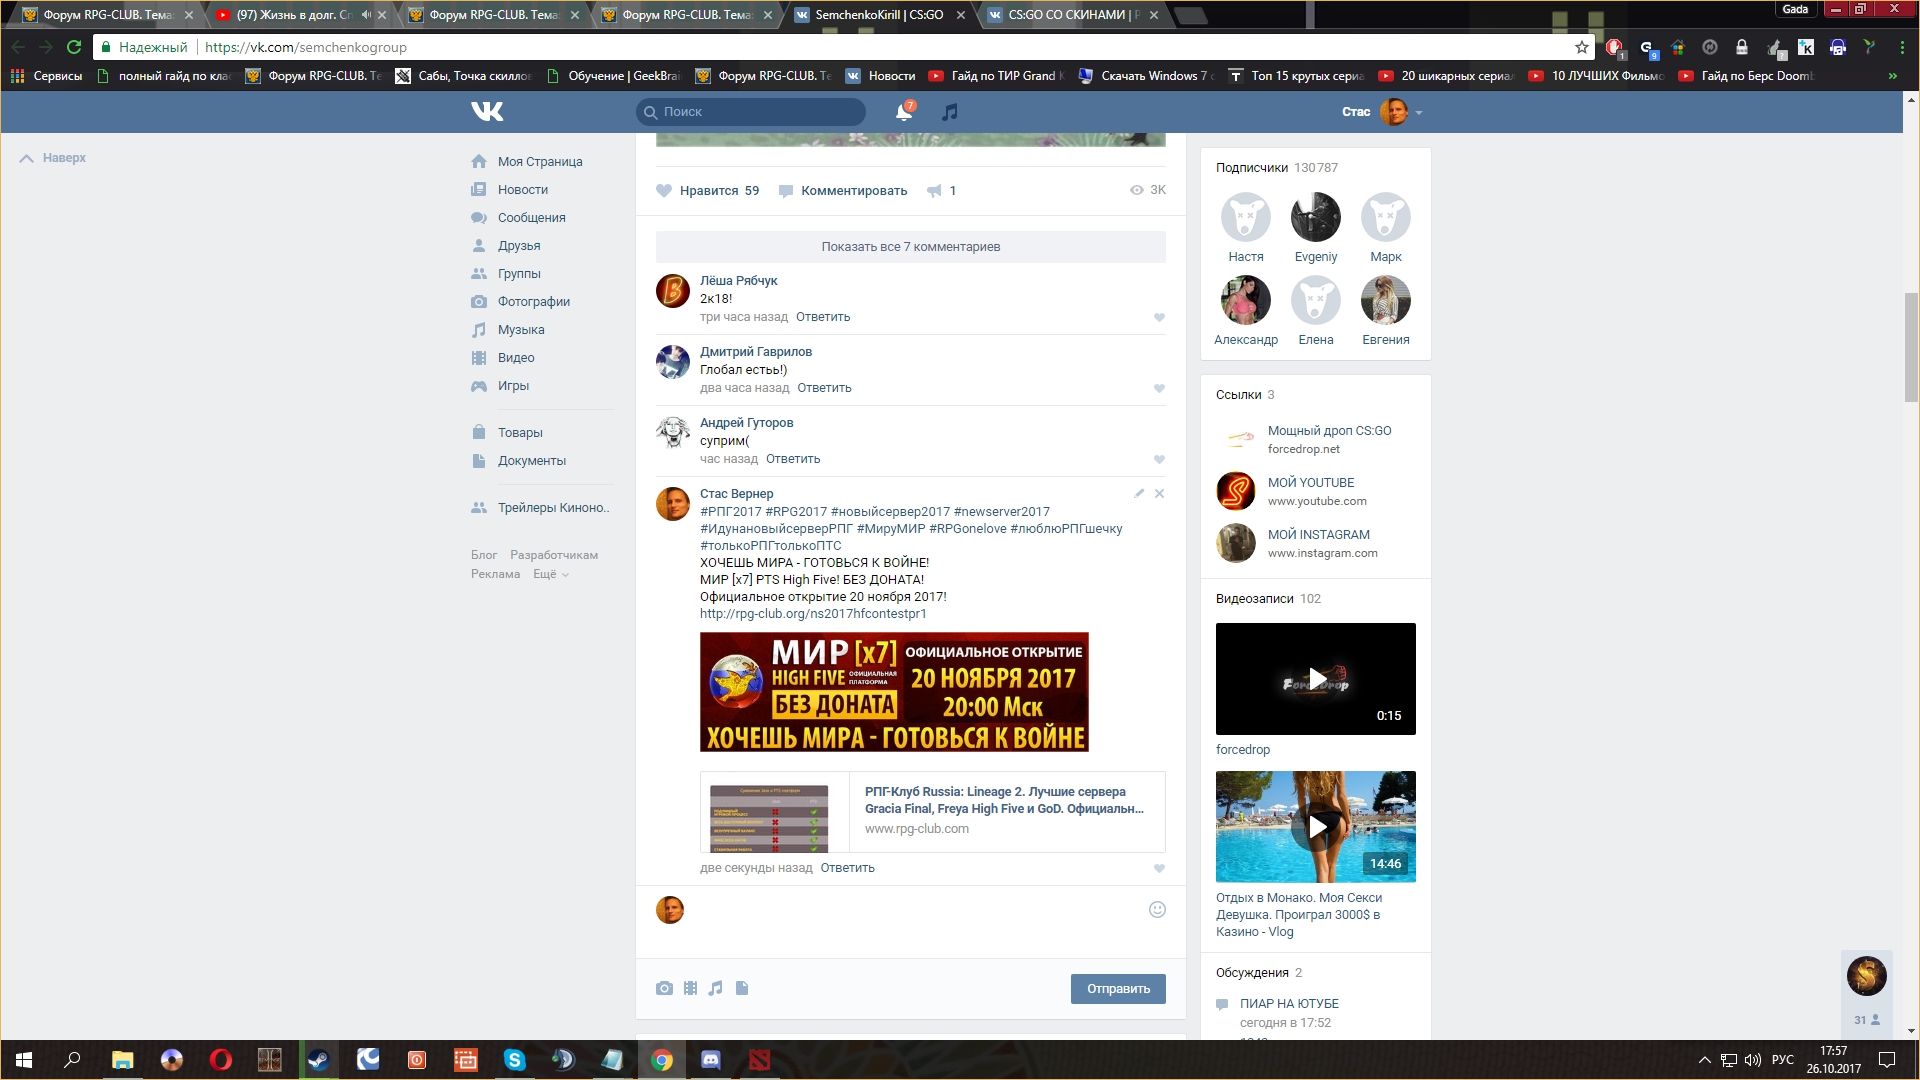Image resolution: width=1920 pixels, height=1080 pixels.
Task: Attach a photo via camera icon
Action: click(664, 989)
